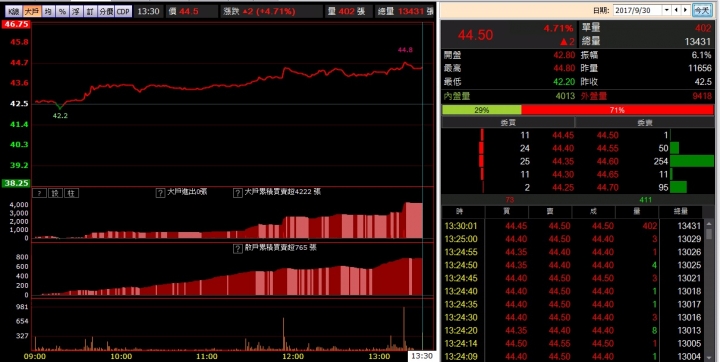720x362 pixels.
Task: Select the 13:30:01 trade row
Action: (573, 226)
